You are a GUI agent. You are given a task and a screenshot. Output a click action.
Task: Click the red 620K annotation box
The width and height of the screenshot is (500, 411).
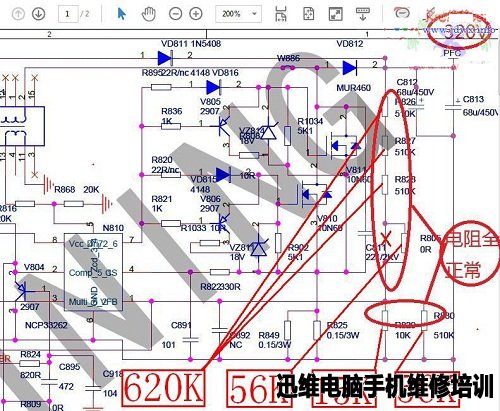pos(163,388)
